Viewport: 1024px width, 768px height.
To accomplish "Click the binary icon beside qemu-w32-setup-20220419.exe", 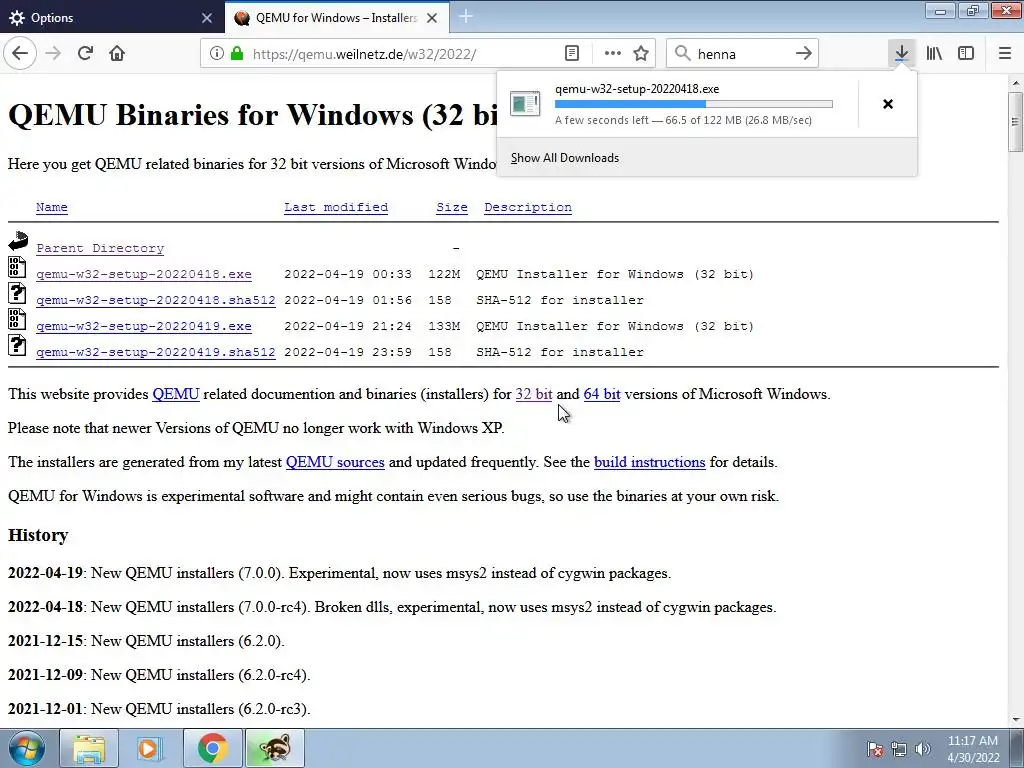I will tap(17, 319).
